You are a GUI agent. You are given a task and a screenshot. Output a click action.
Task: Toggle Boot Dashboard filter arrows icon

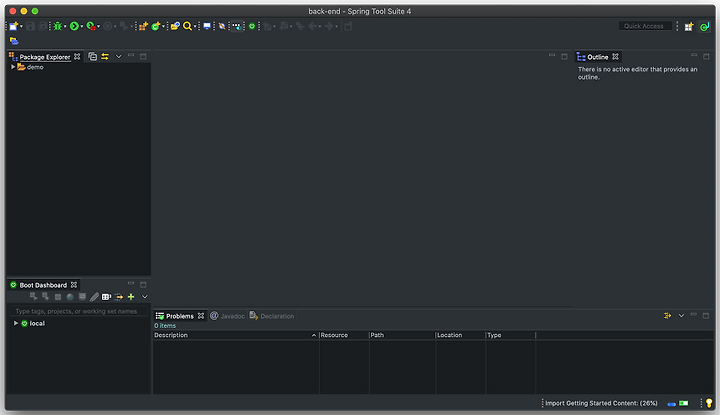119,297
